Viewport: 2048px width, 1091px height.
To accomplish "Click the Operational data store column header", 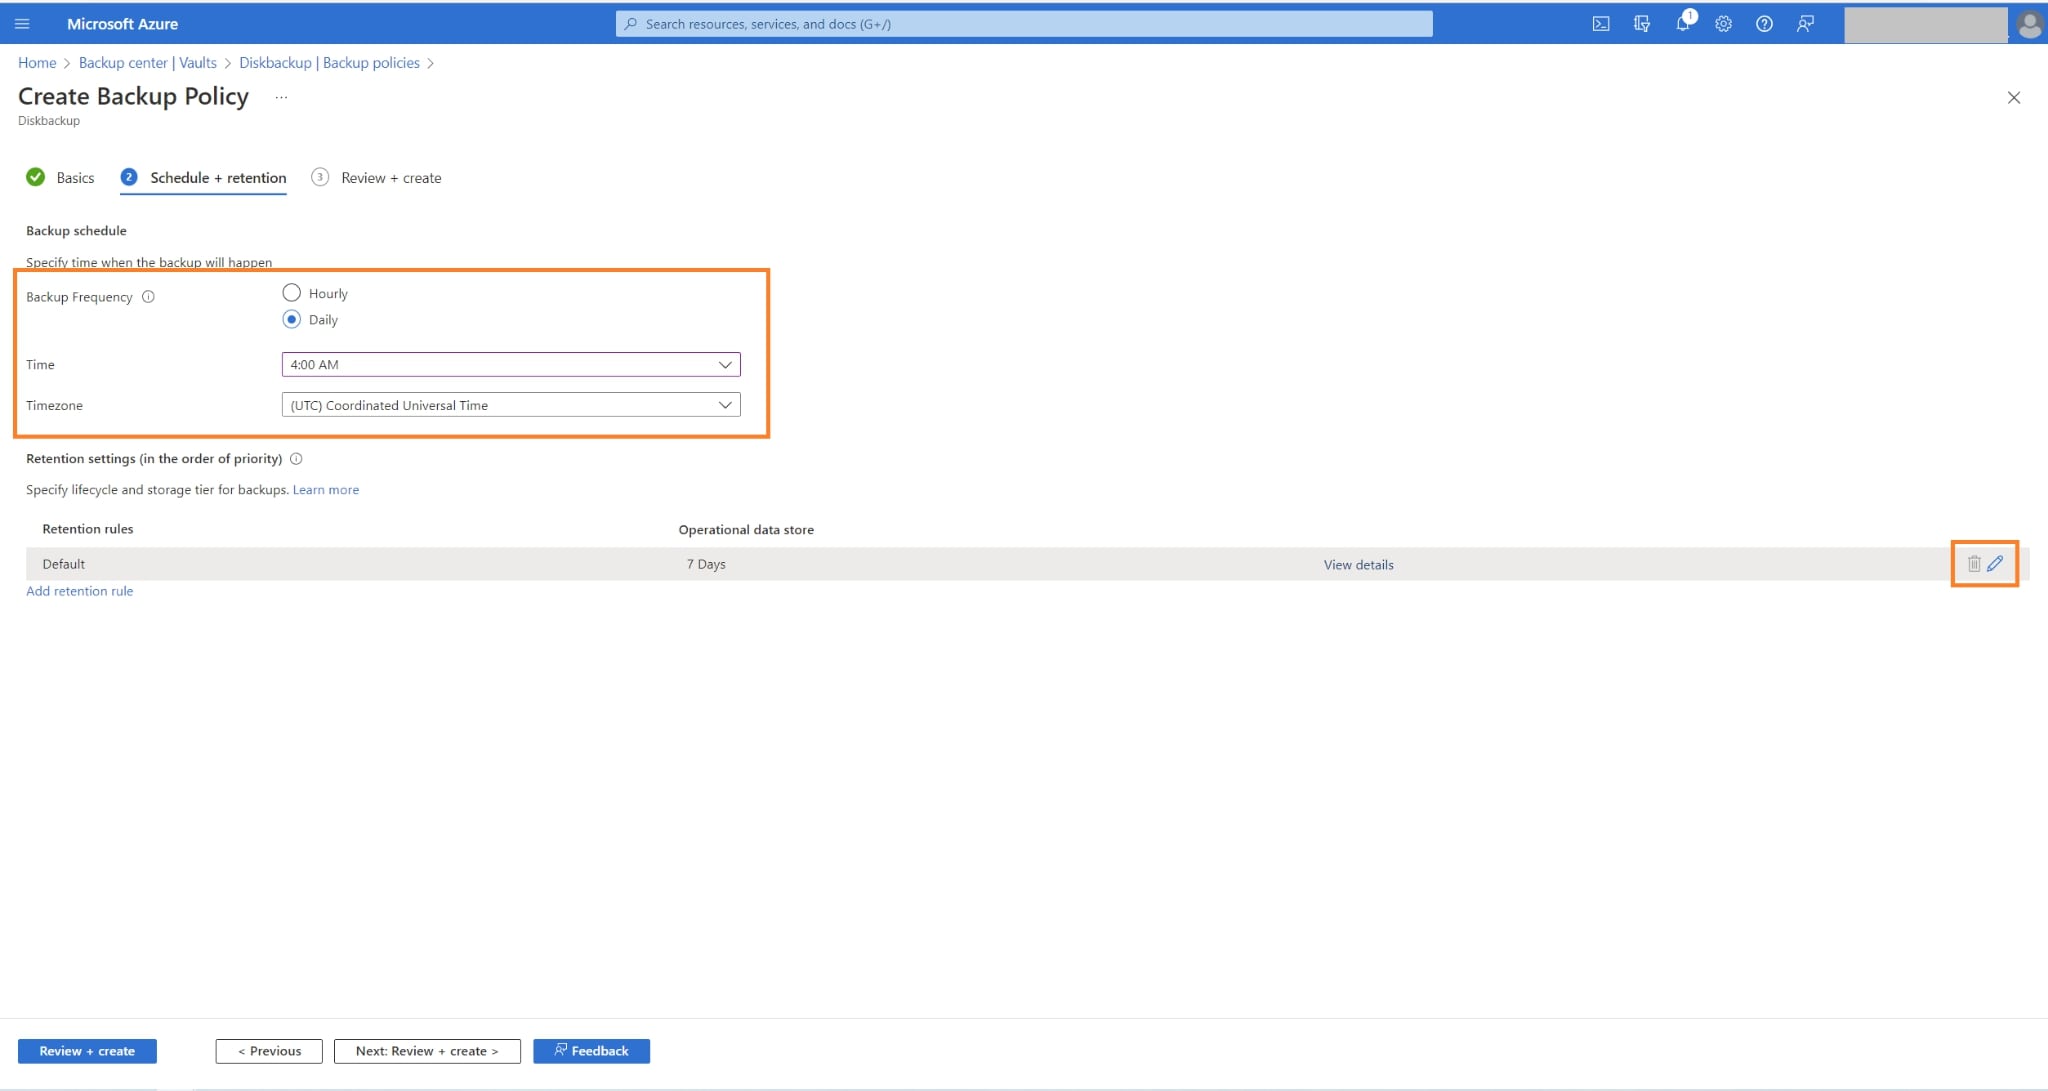I will click(746, 530).
